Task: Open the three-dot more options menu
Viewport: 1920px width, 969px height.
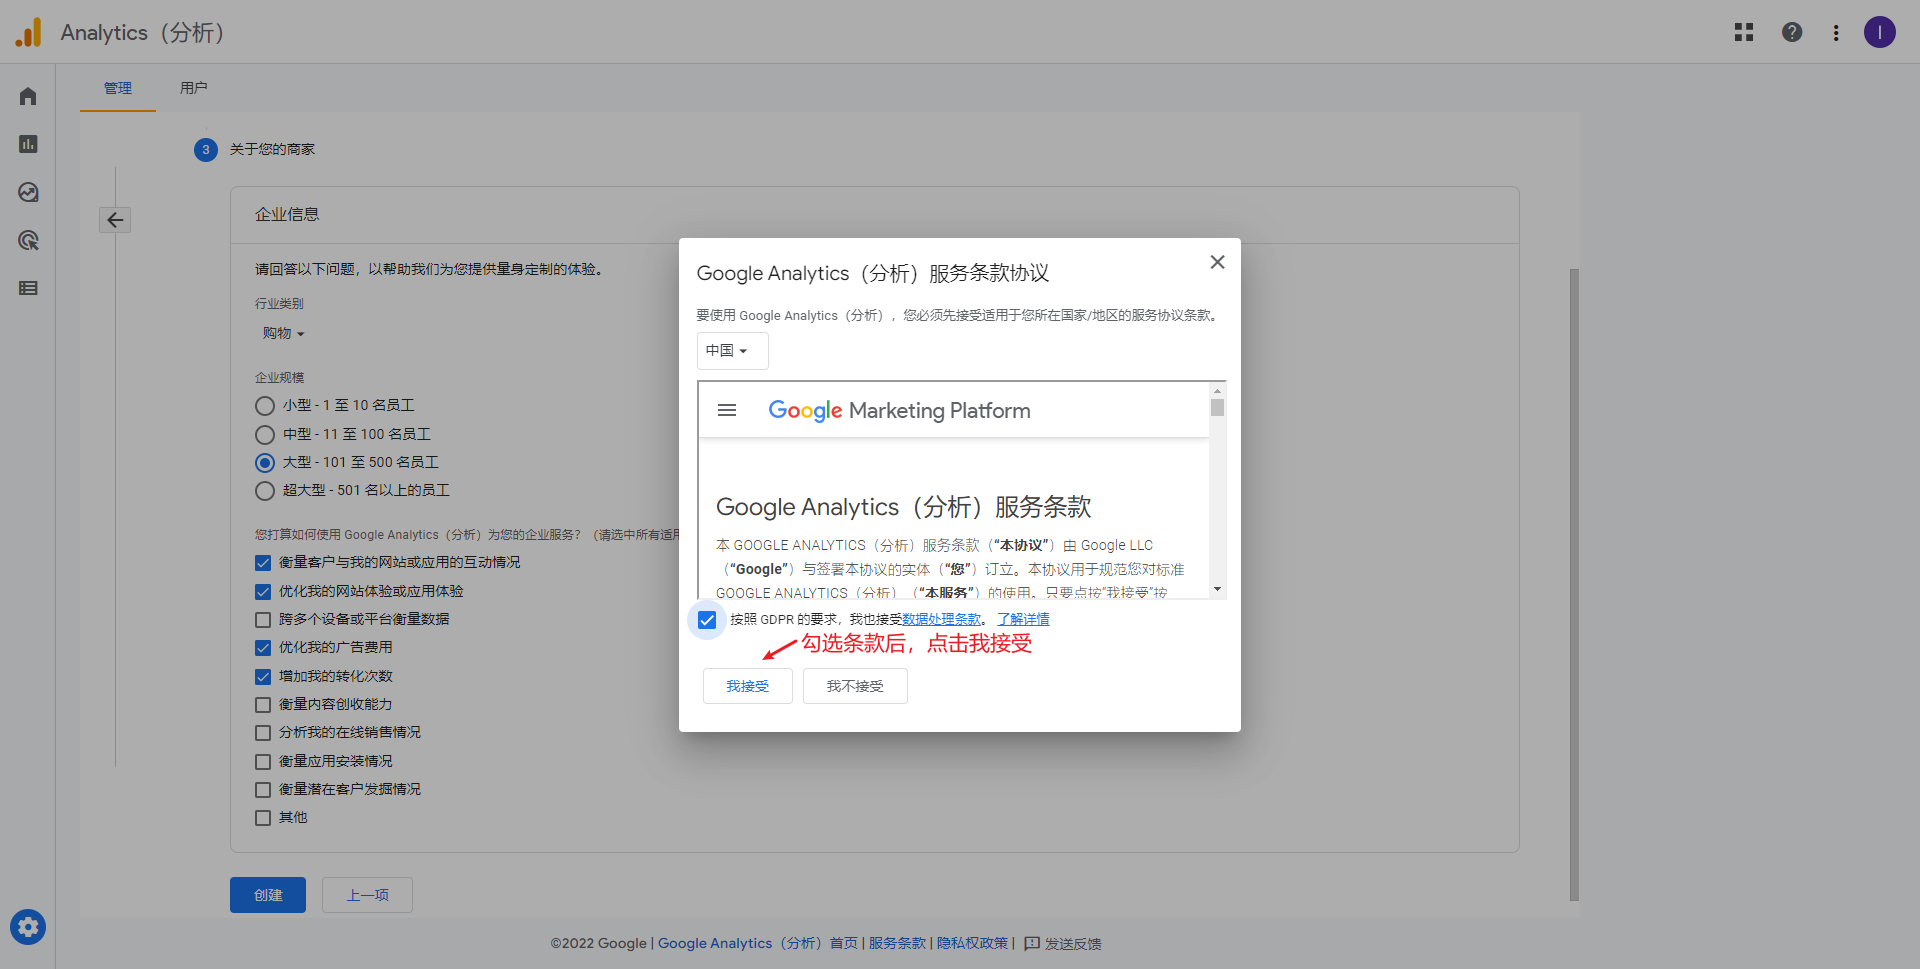Action: coord(1836,32)
